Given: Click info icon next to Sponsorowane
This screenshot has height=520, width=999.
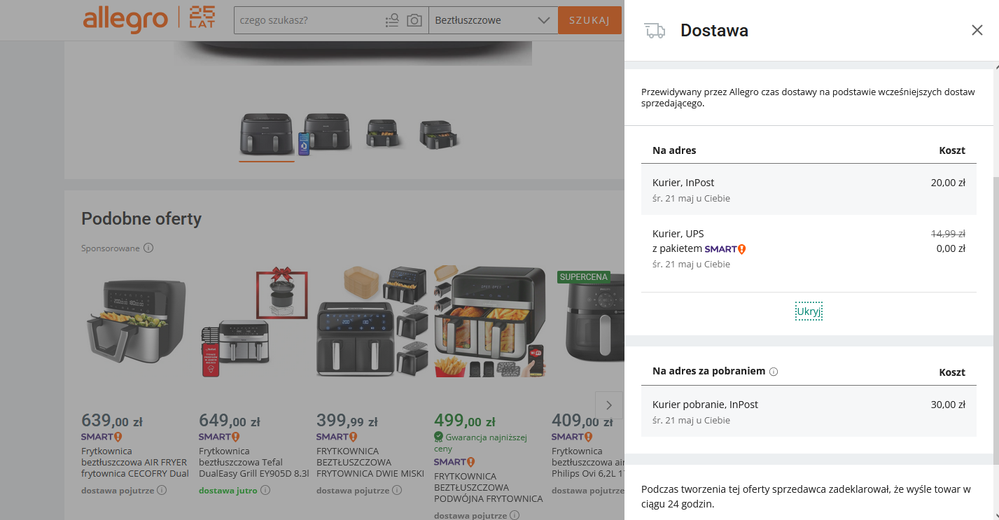Looking at the screenshot, I should tap(148, 248).
